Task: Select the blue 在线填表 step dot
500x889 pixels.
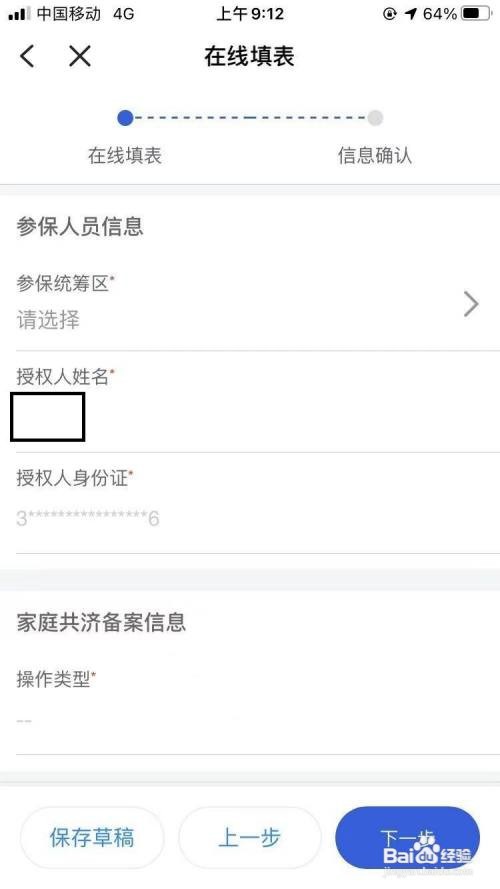Action: click(125, 118)
